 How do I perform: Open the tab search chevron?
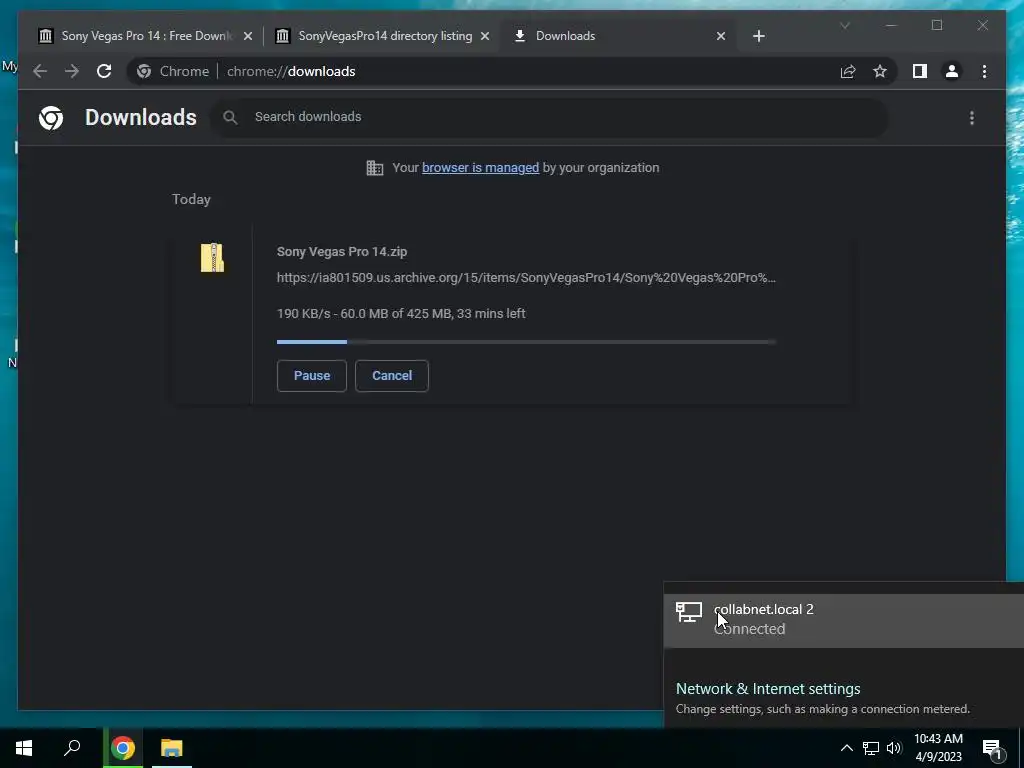click(x=844, y=25)
